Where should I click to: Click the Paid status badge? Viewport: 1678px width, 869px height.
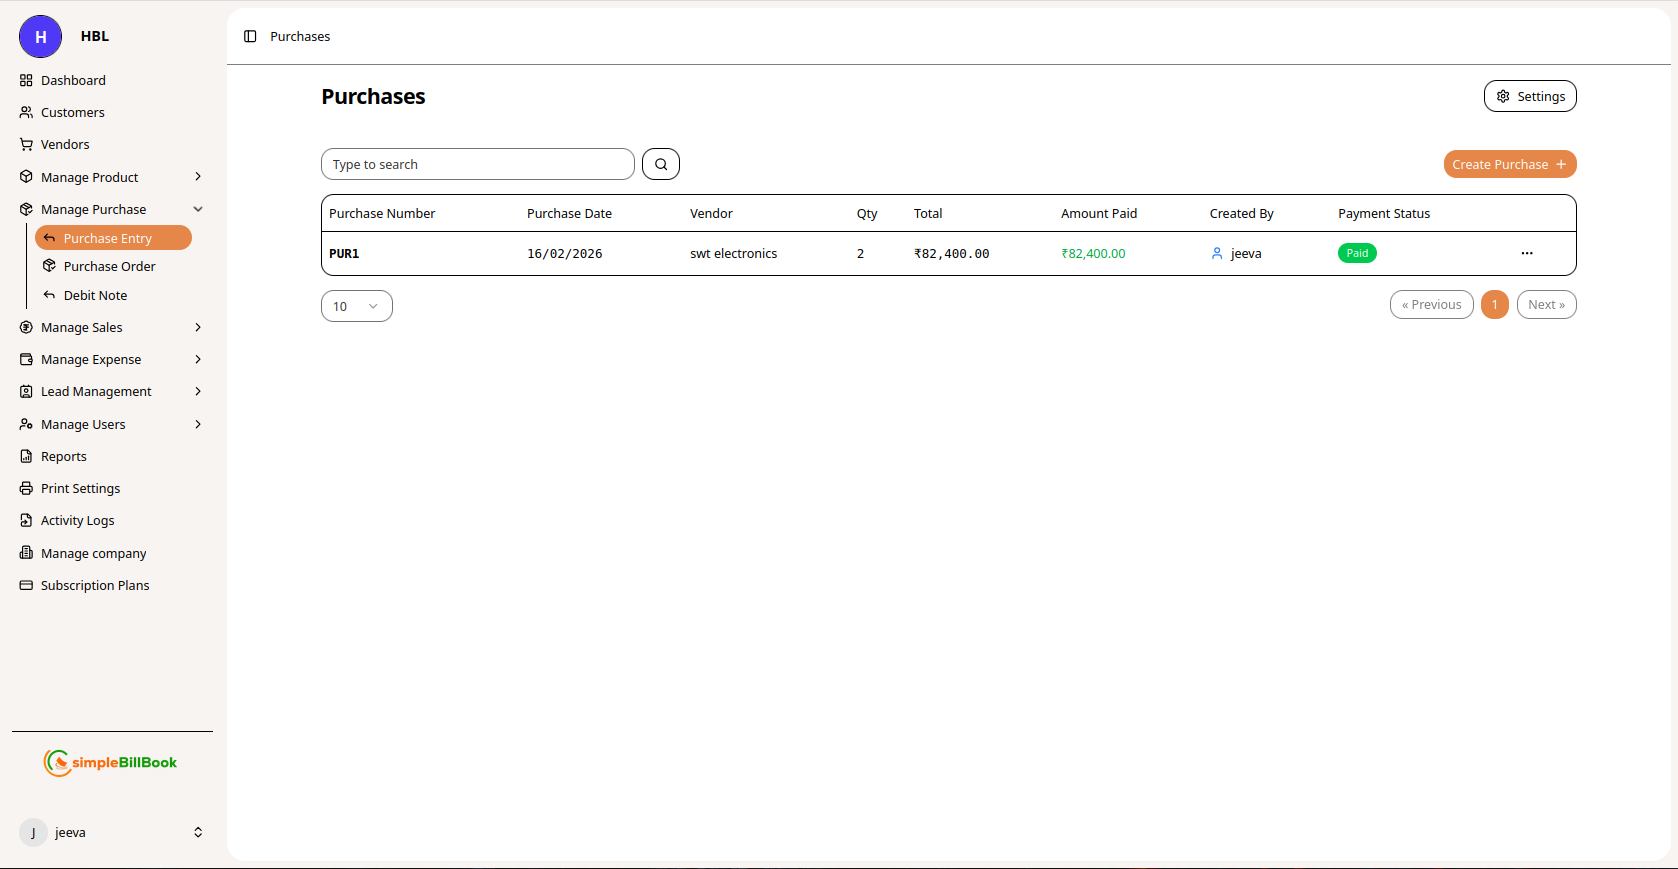tap(1356, 253)
